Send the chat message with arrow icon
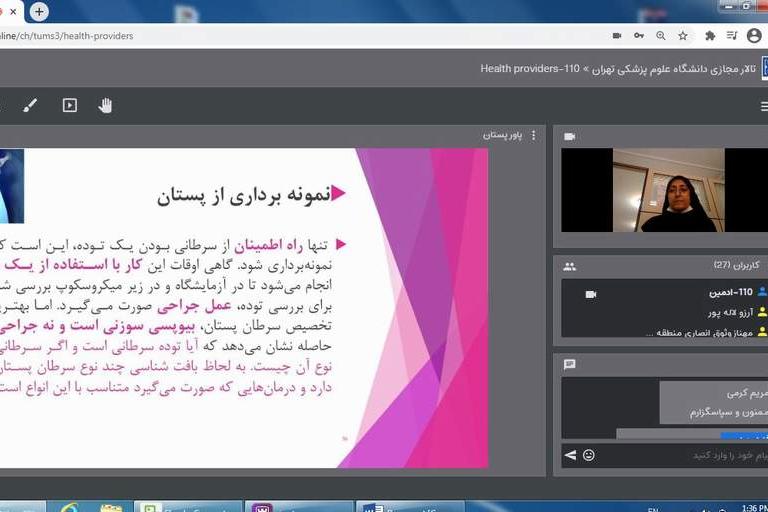The width and height of the screenshot is (768, 512). 570,455
